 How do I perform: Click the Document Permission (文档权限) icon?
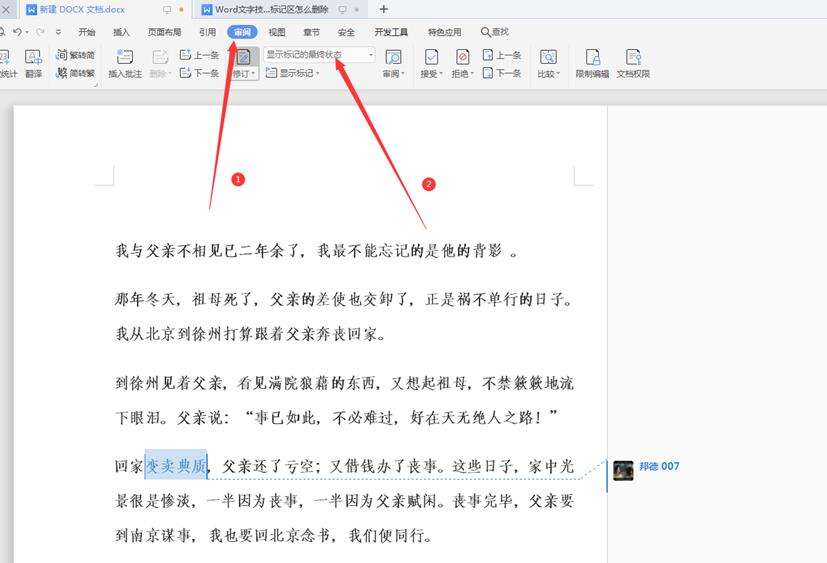(x=633, y=57)
